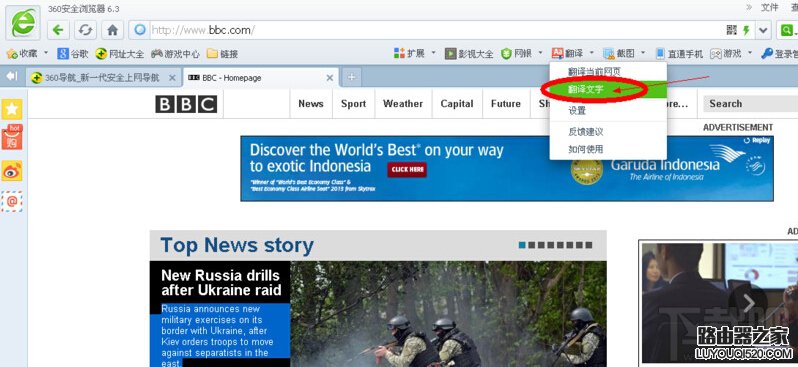Close the BBC - Homepage tab
The image size is (798, 367).
coord(330,78)
